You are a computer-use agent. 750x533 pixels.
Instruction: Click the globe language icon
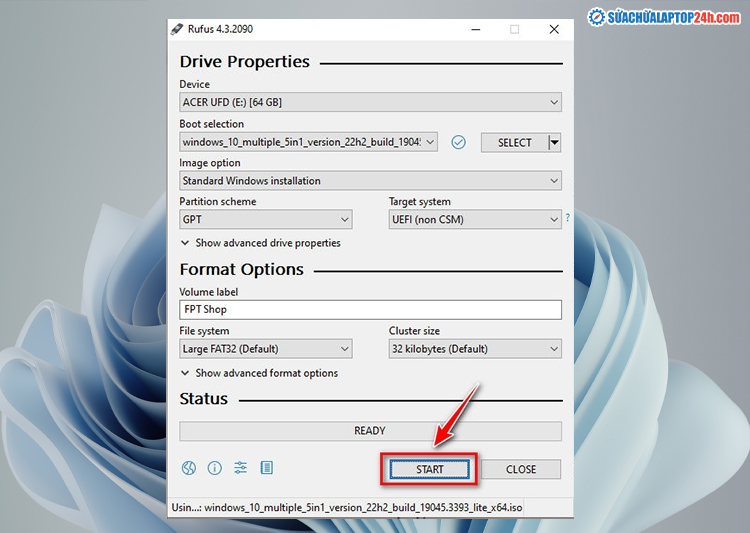[x=188, y=468]
